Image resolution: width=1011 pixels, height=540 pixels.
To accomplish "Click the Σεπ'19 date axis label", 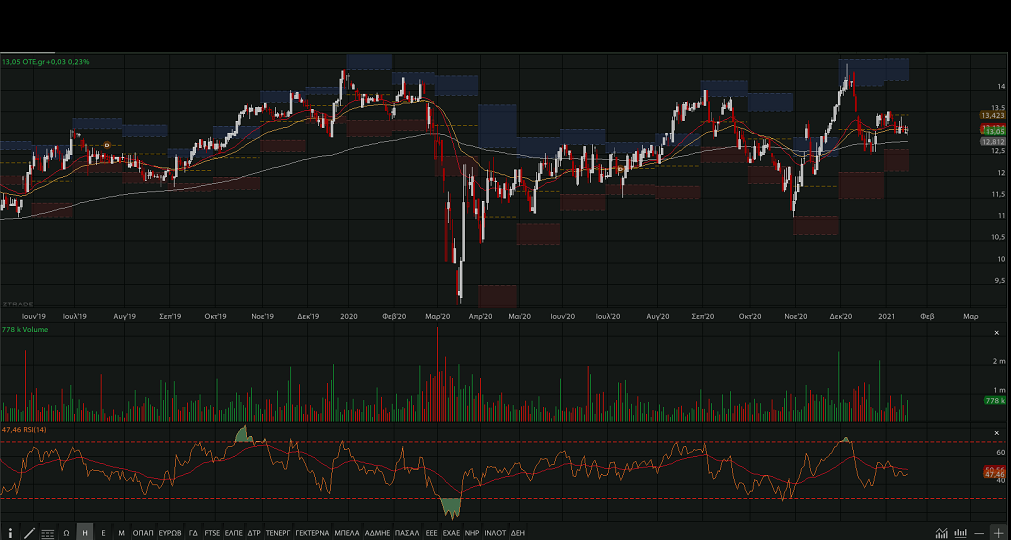I will point(170,316).
